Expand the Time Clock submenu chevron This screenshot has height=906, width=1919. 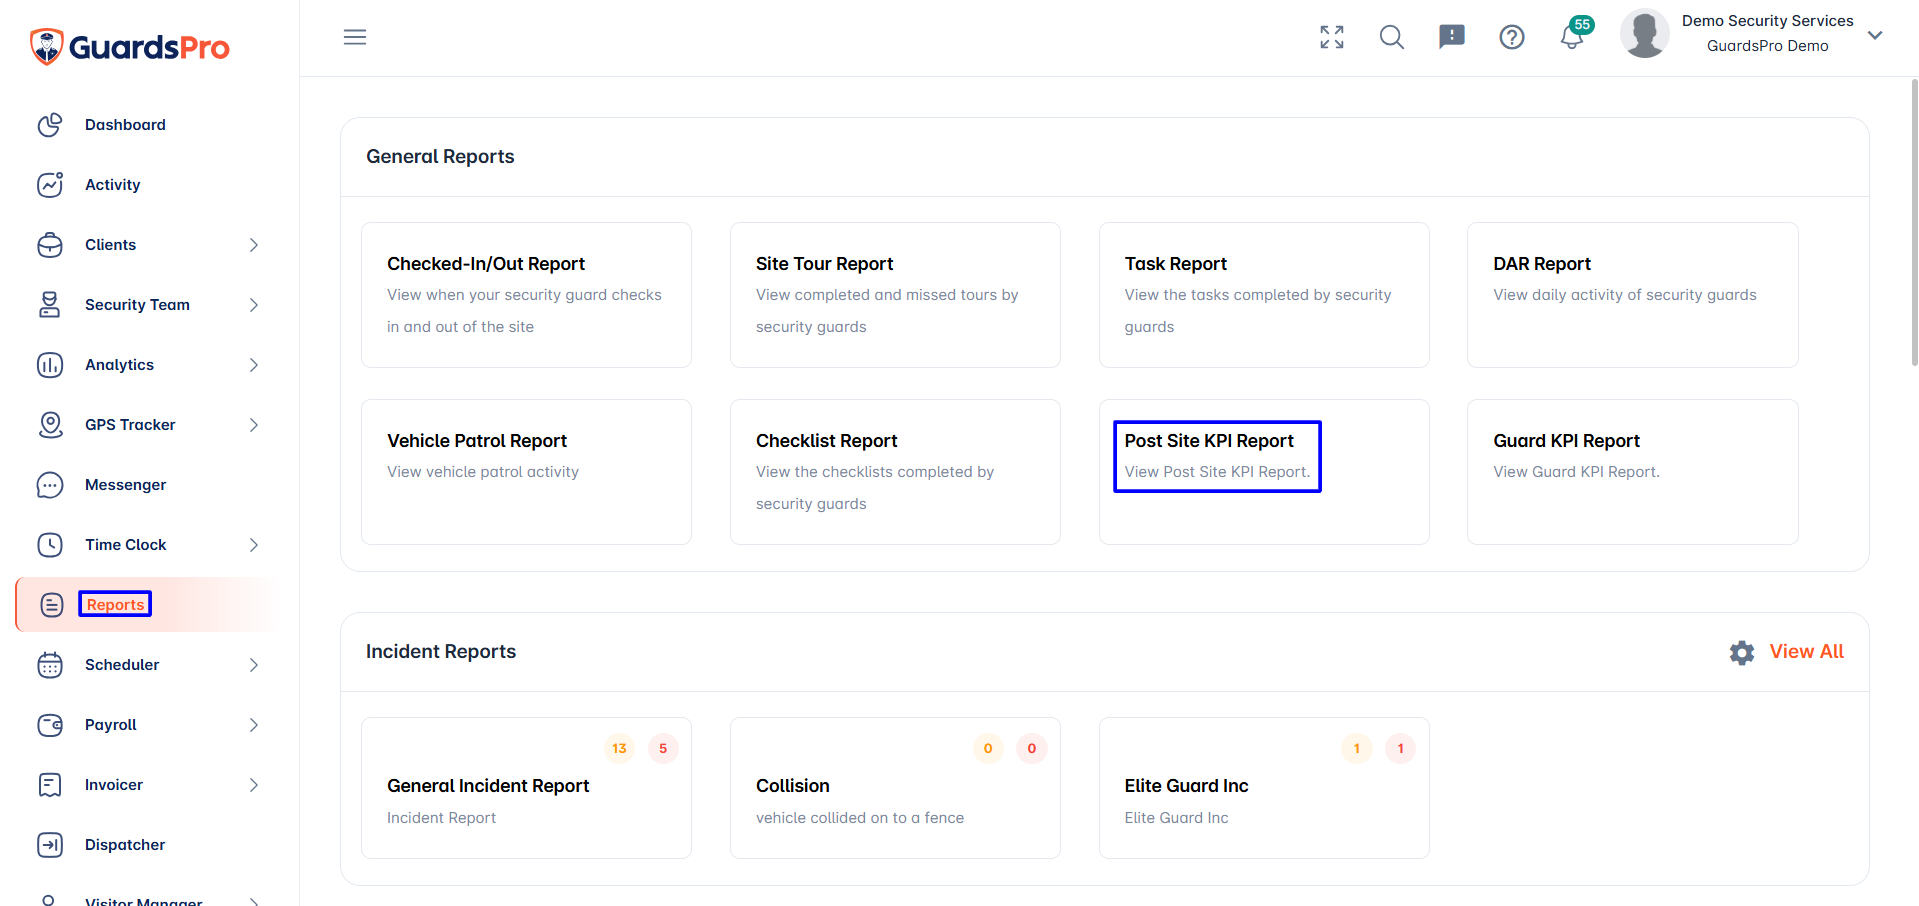254,545
